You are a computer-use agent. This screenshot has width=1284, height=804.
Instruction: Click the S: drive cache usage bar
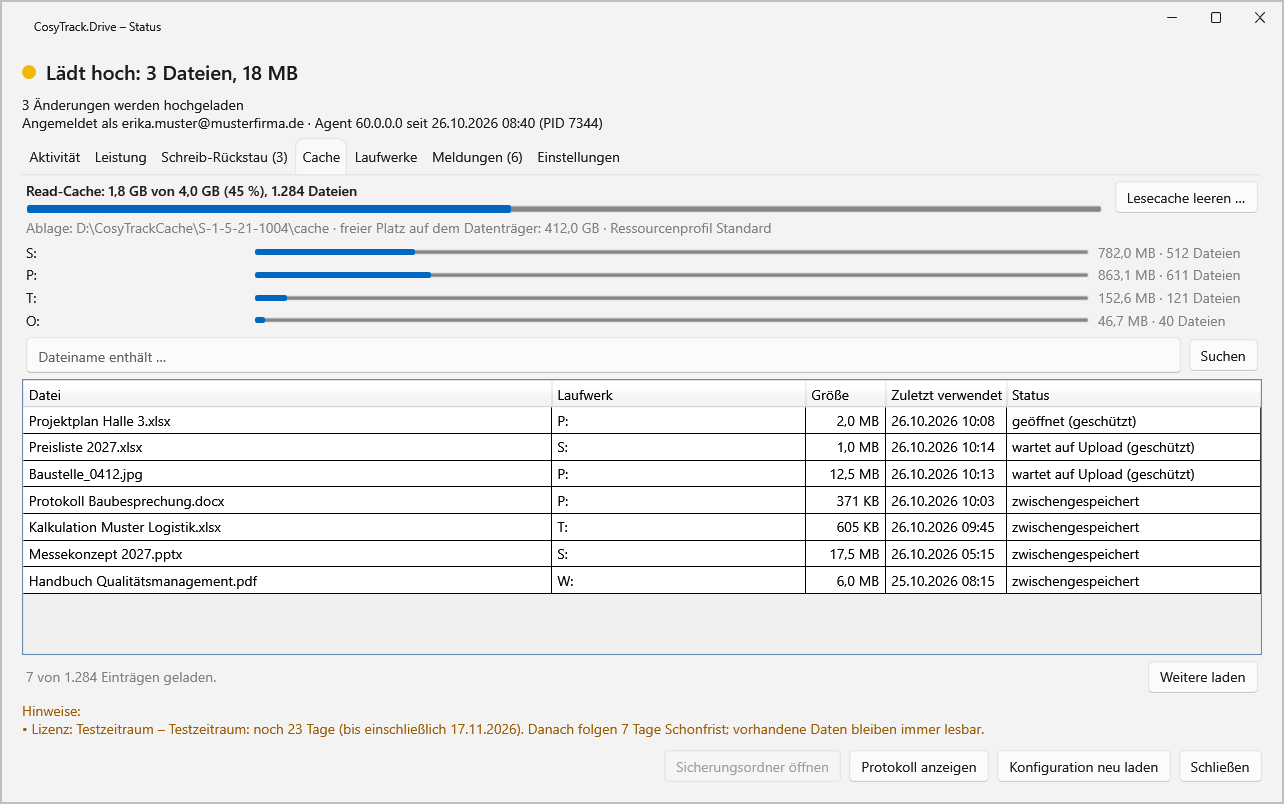(671, 252)
